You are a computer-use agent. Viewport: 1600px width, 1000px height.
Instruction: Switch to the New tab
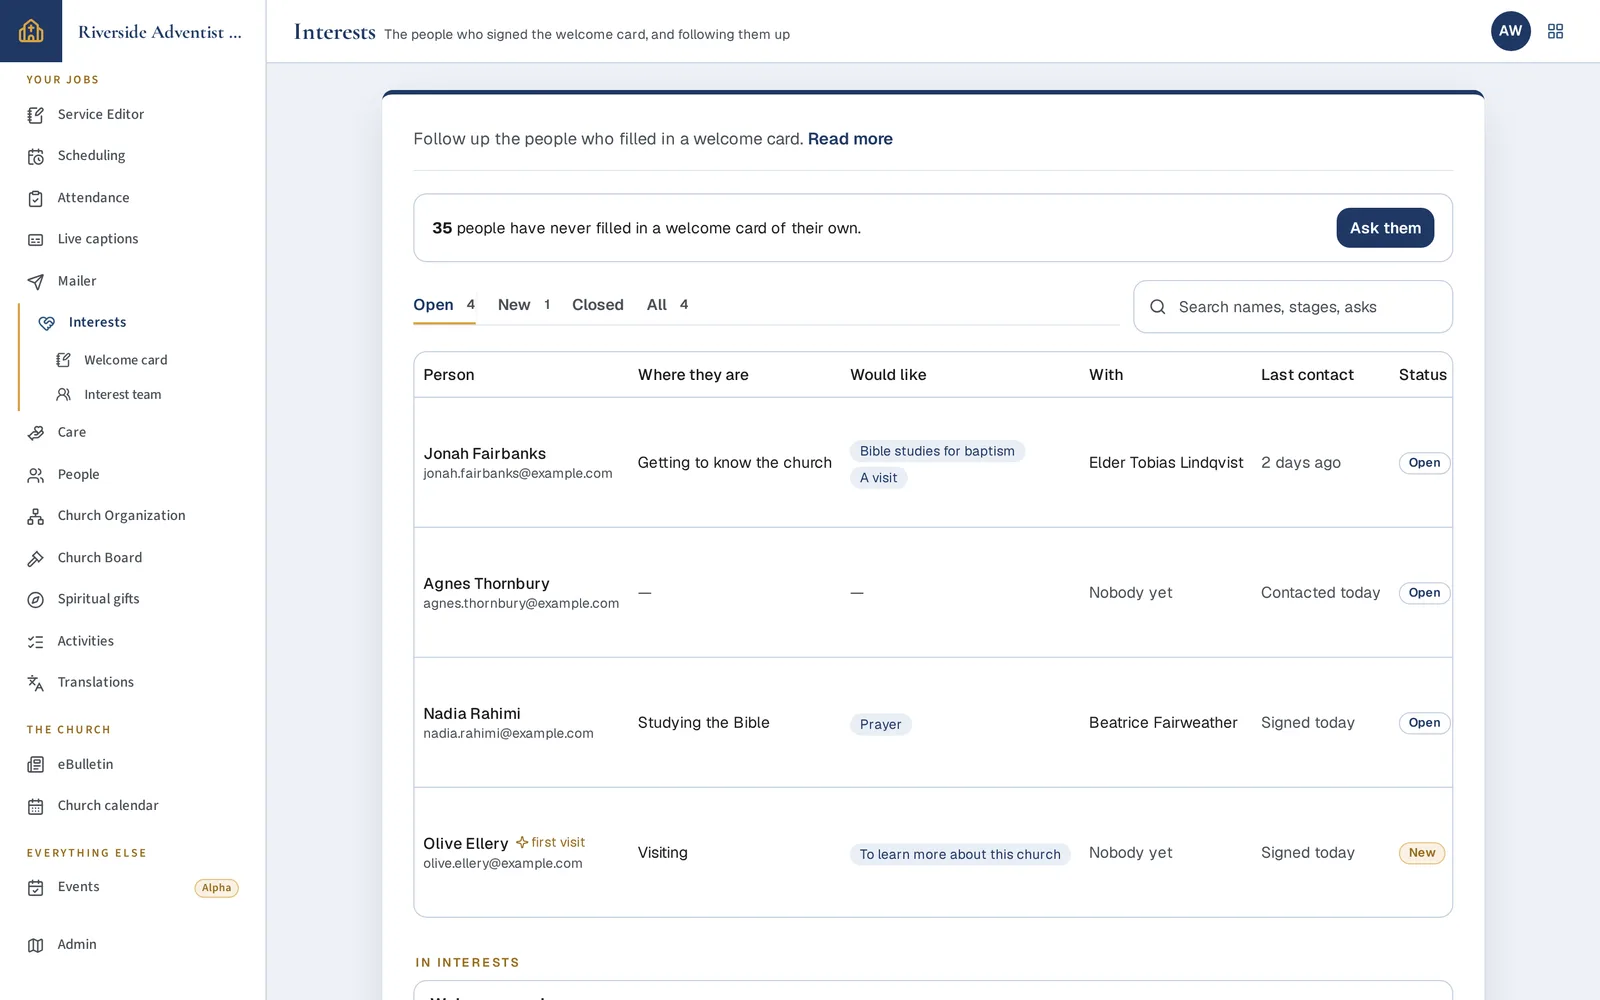click(524, 305)
